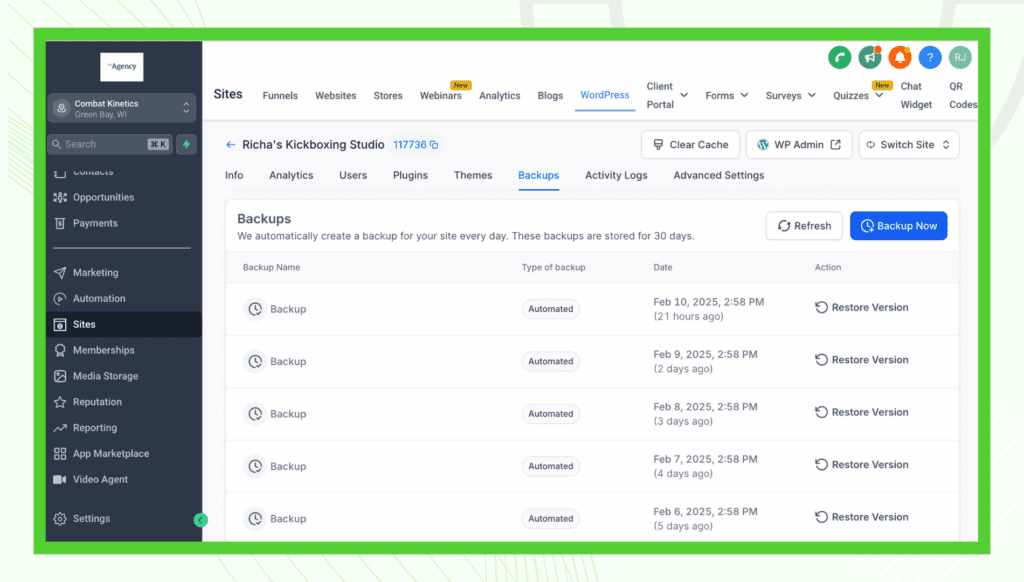Image resolution: width=1024 pixels, height=582 pixels.
Task: Open the RJ user avatar
Action: (x=960, y=58)
